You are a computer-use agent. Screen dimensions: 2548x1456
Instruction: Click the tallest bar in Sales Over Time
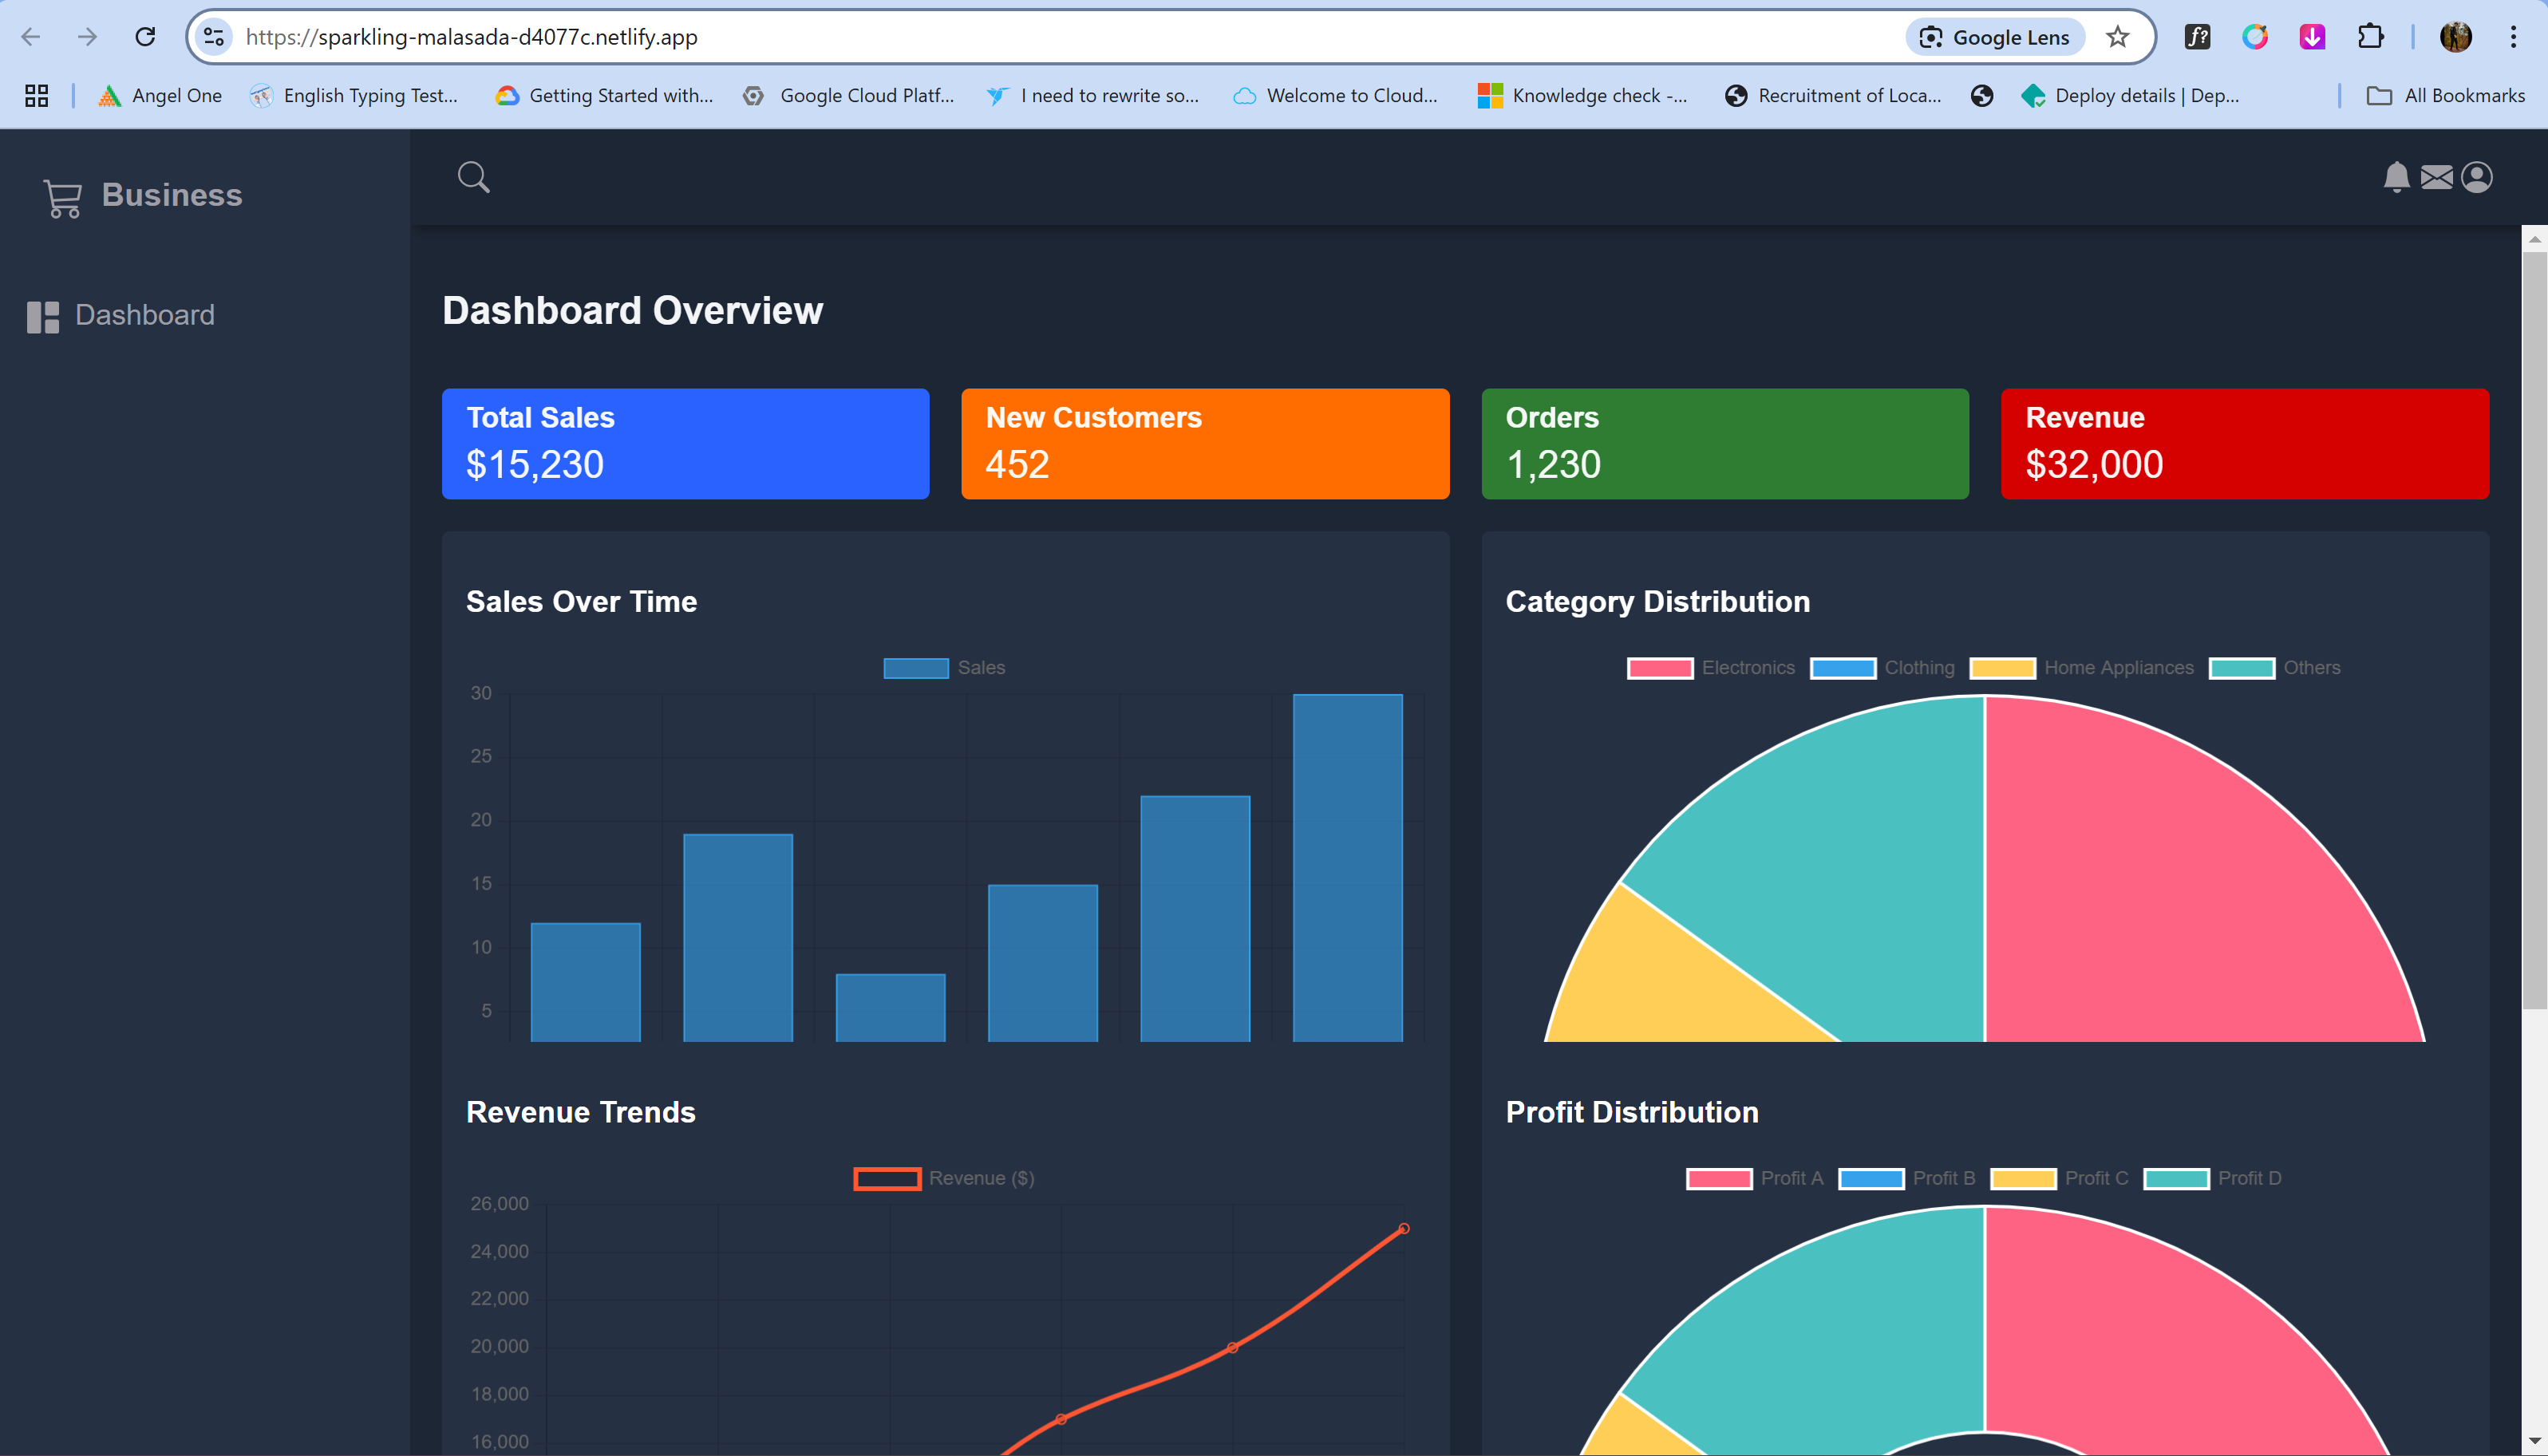coord(1347,867)
